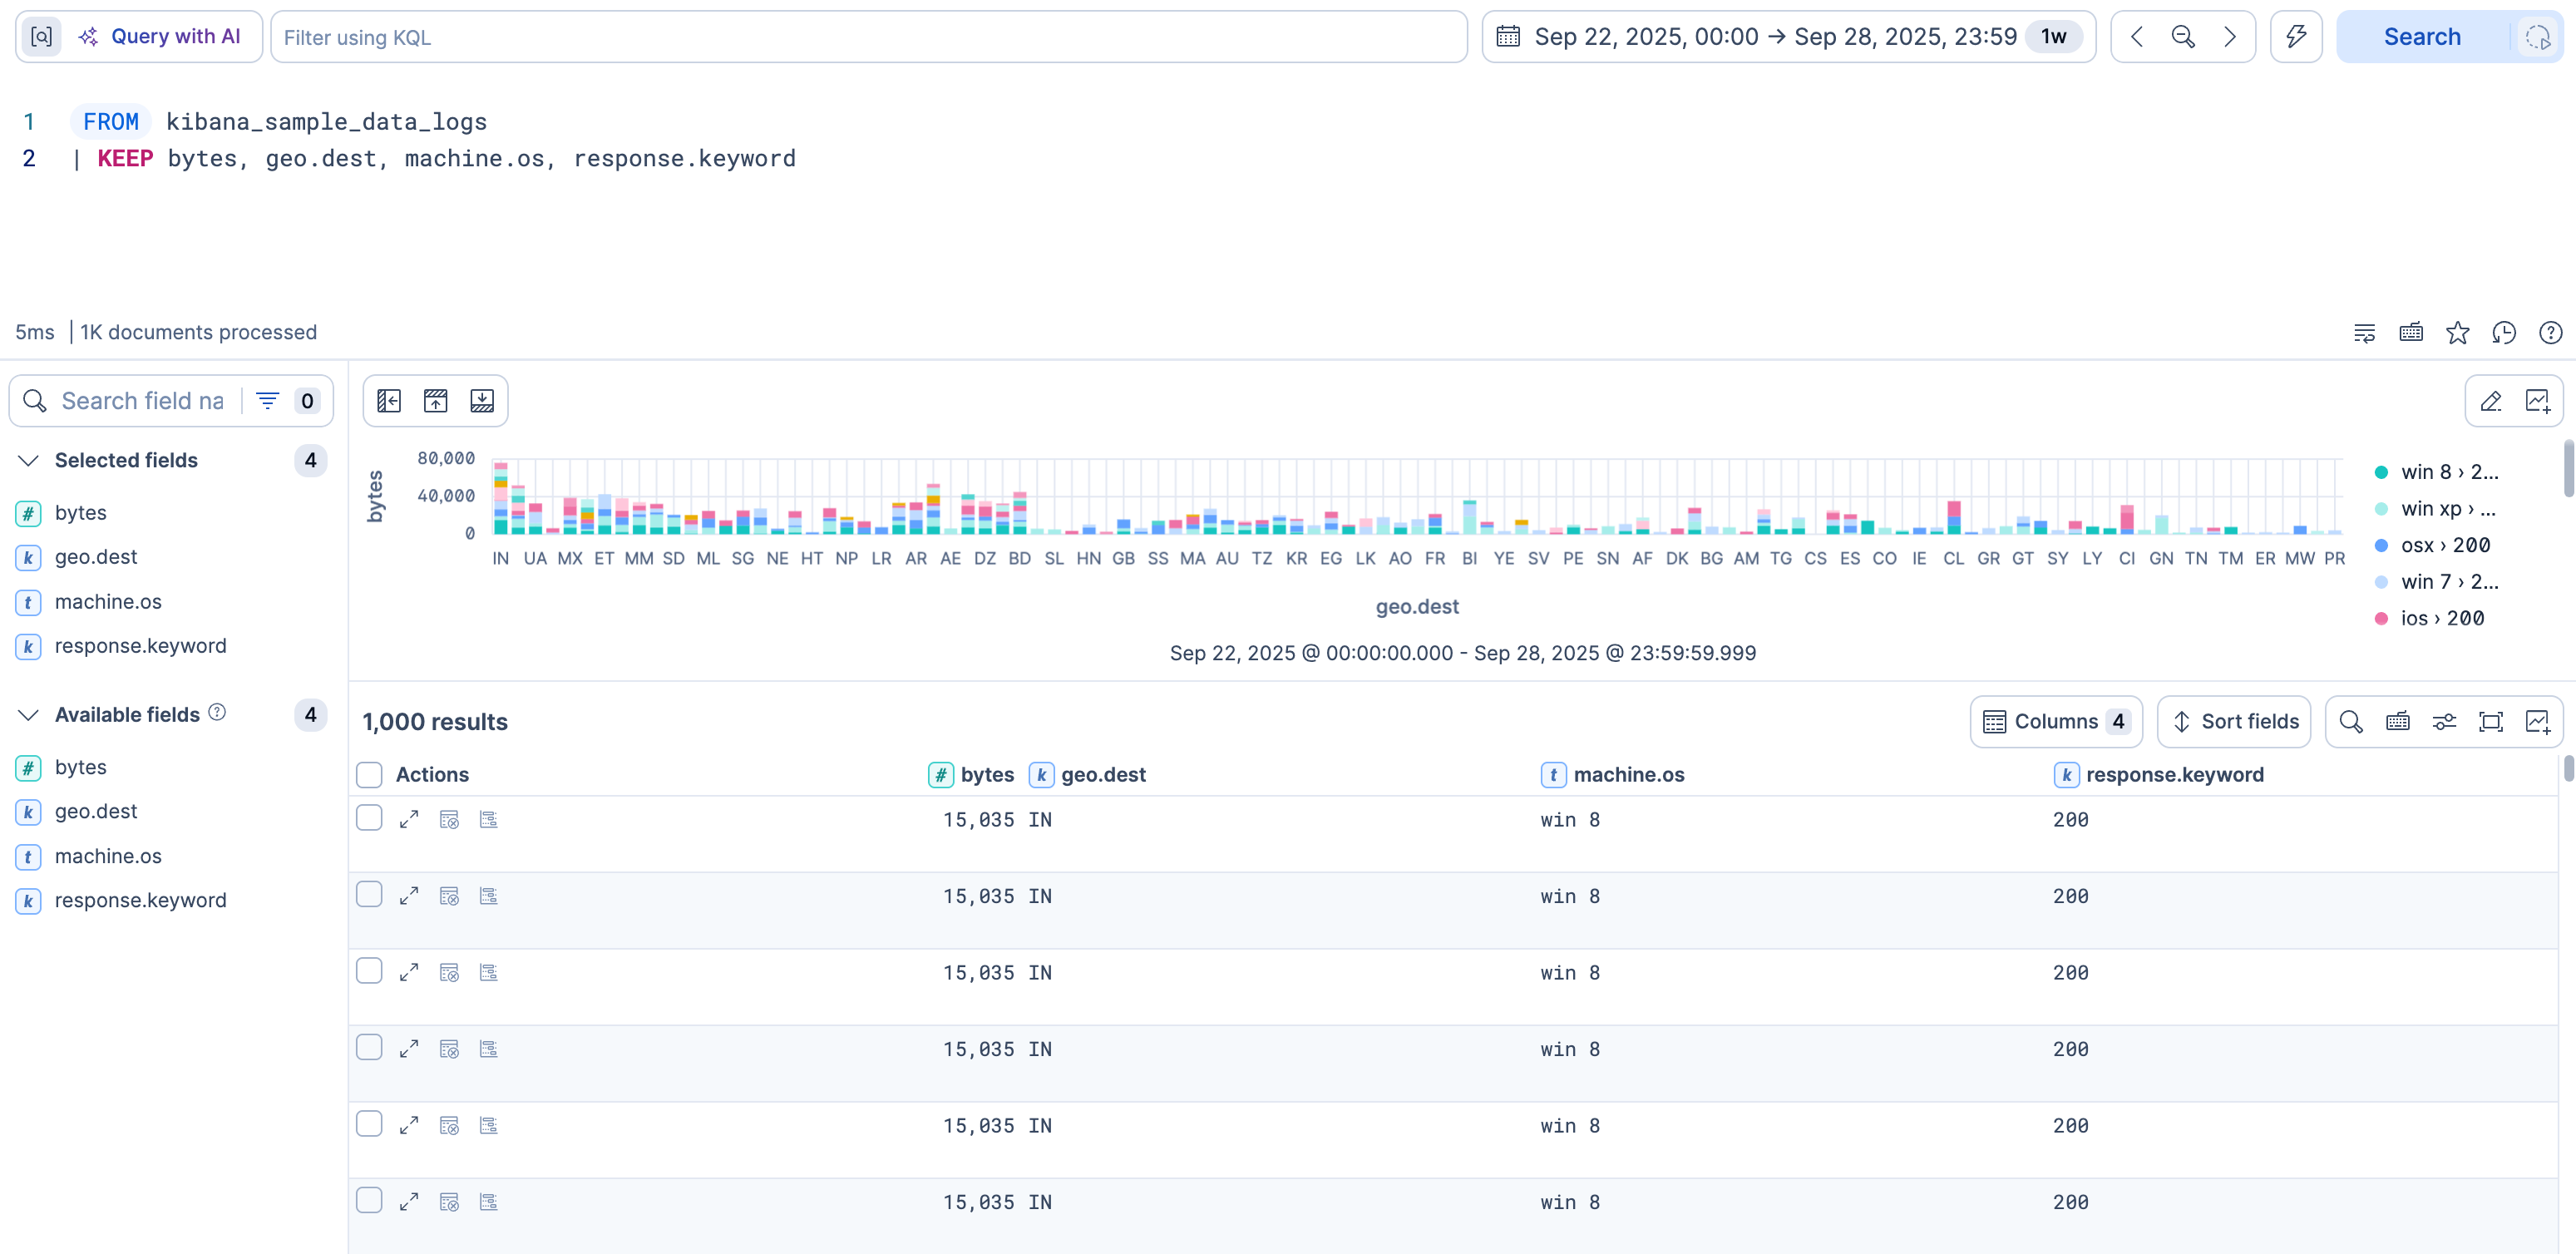Screen dimensions: 2576x1254
Task: Check the second result row checkbox
Action: point(369,894)
